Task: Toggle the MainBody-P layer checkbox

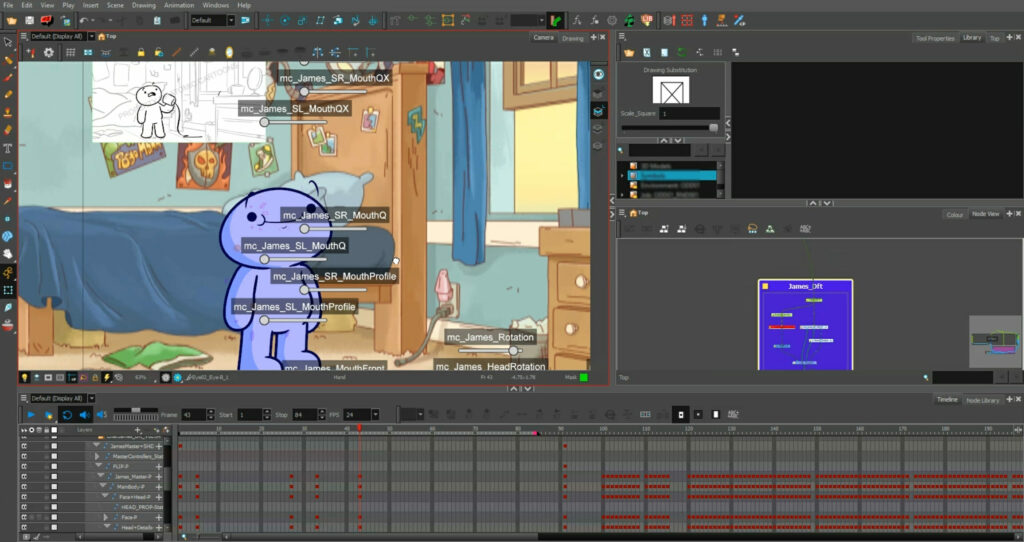Action: coord(54,486)
